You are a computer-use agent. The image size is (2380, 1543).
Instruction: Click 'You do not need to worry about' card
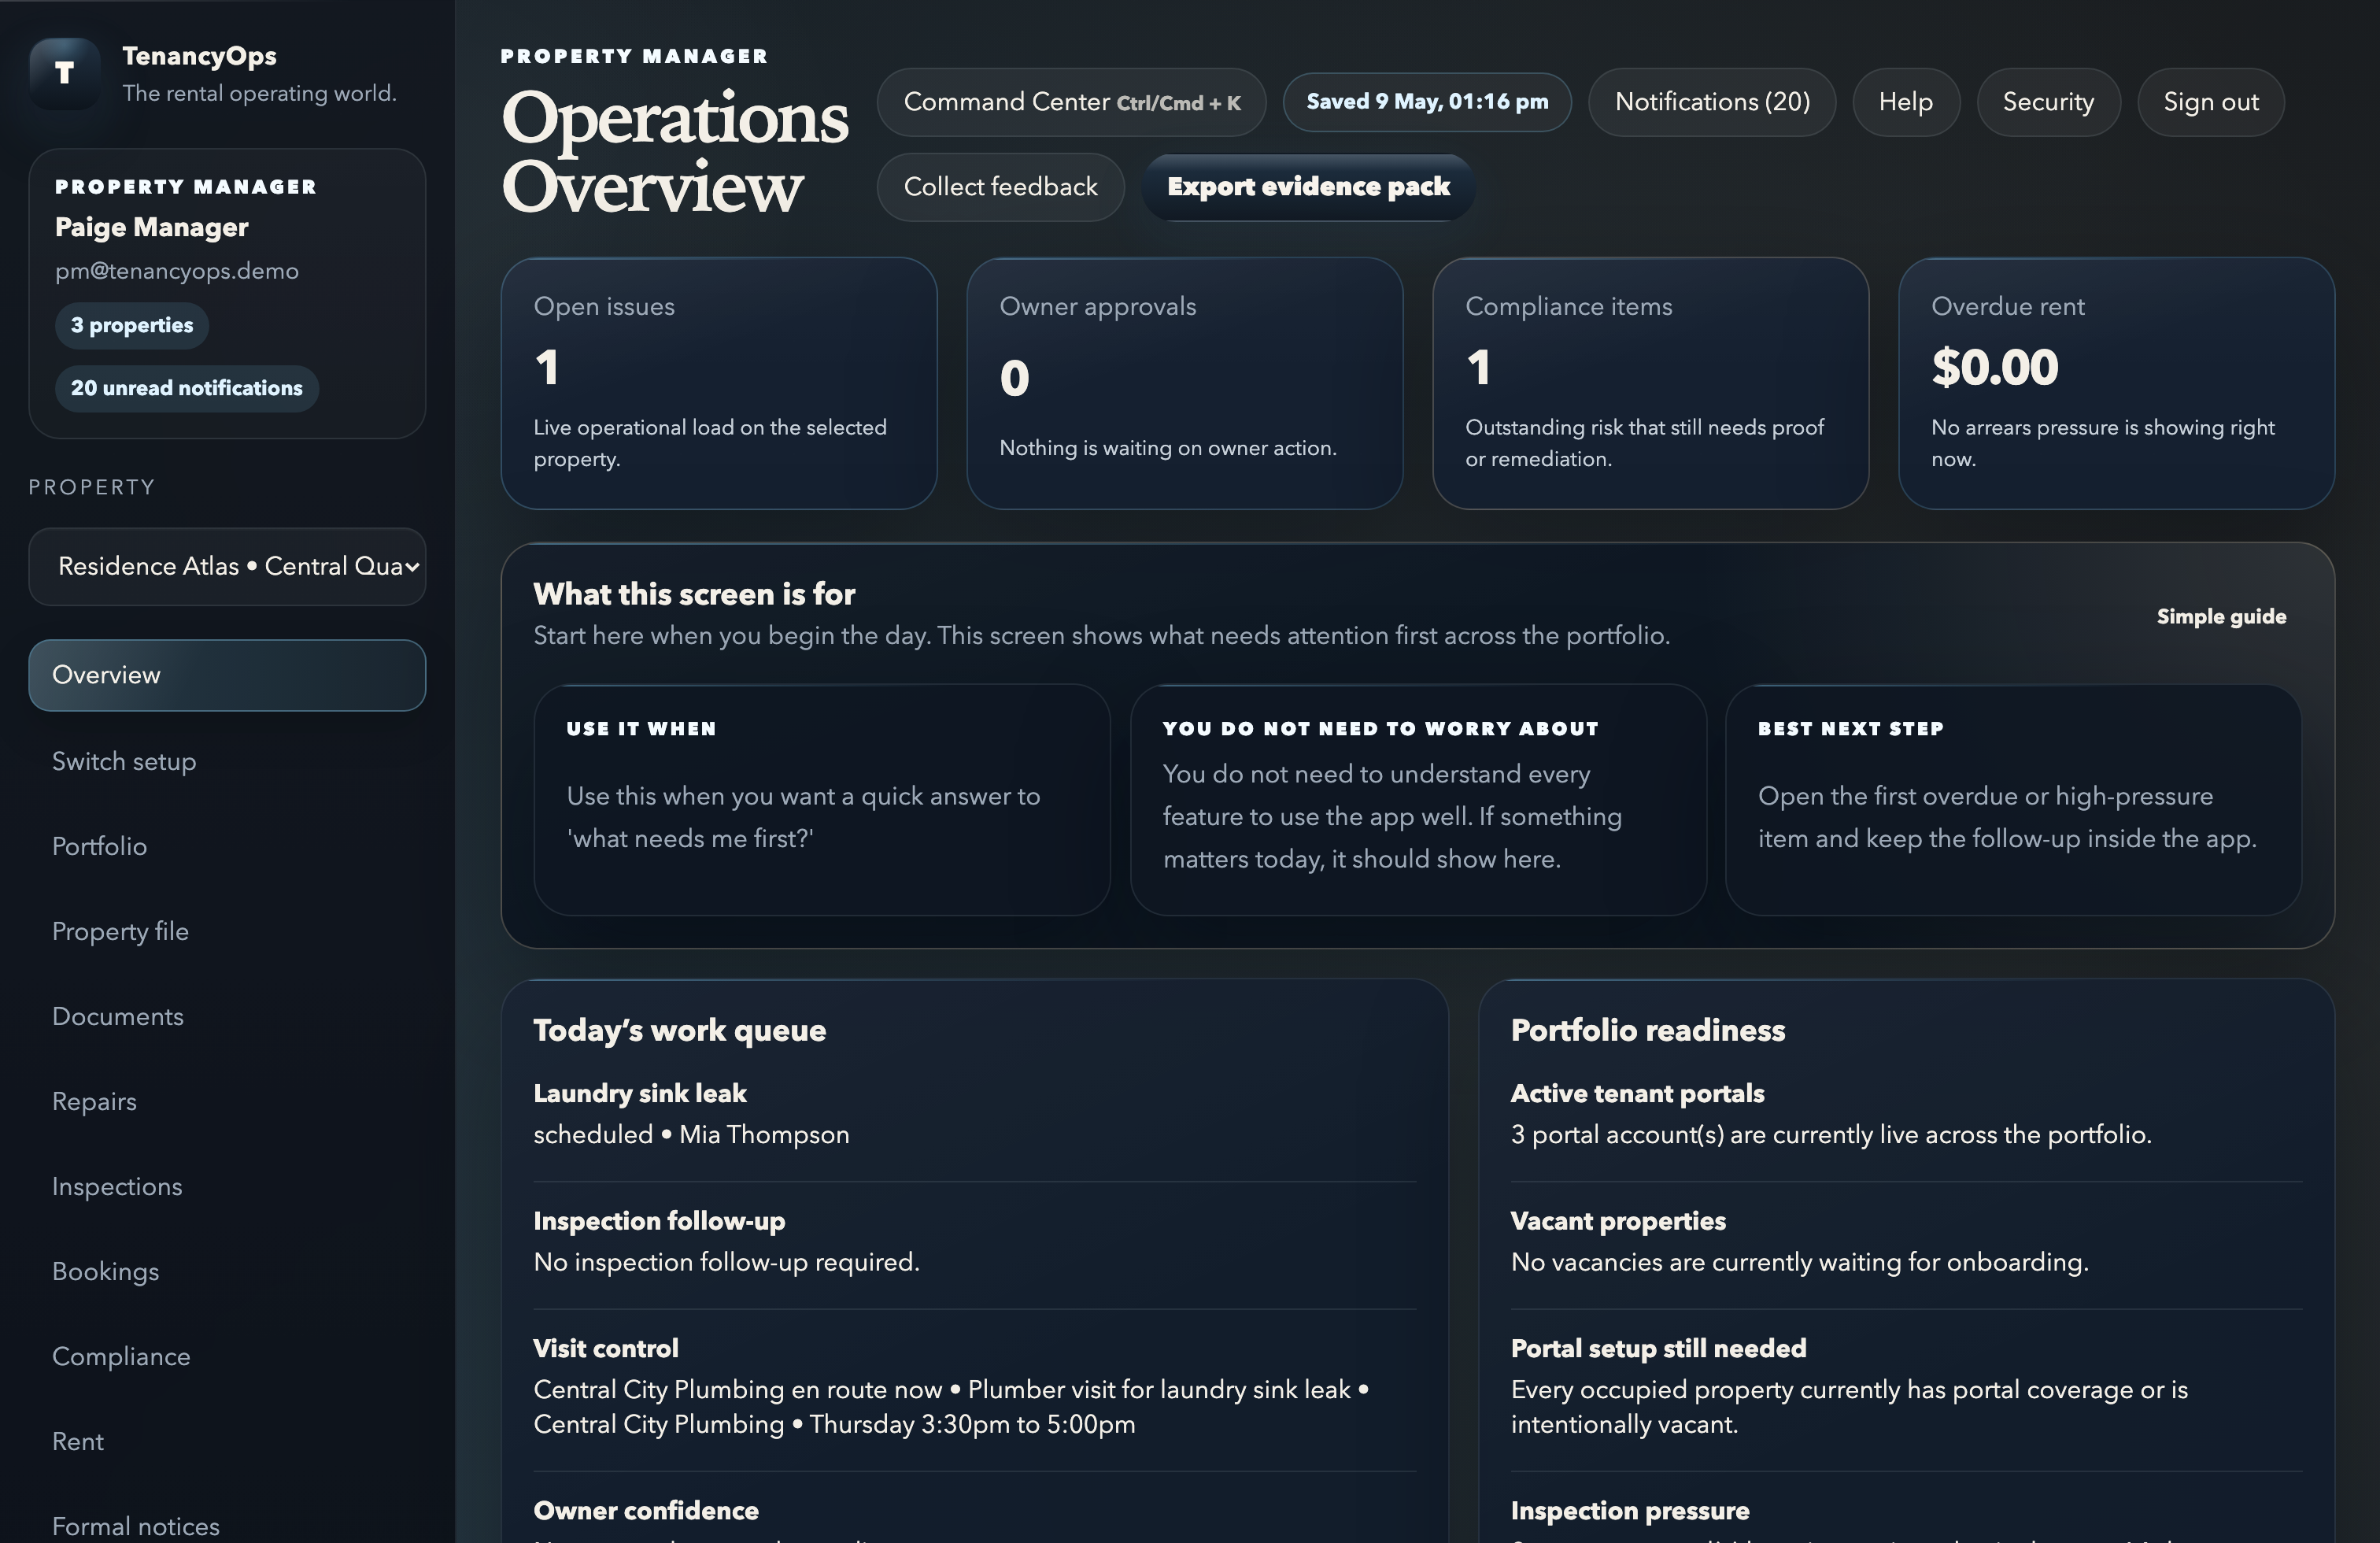1418,800
